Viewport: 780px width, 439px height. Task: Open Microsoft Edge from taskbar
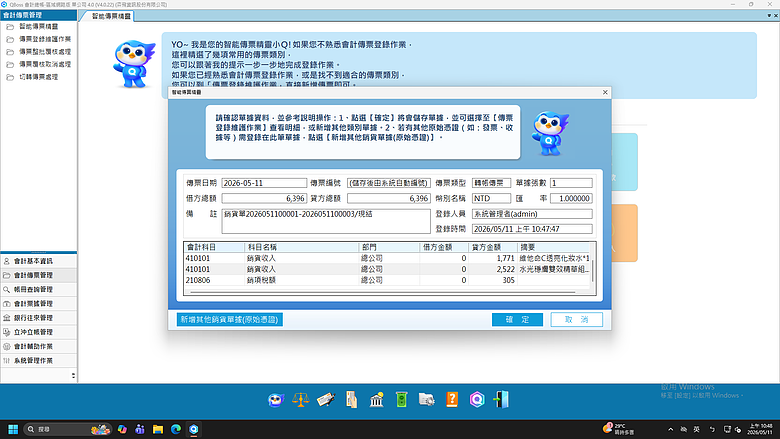click(176, 429)
